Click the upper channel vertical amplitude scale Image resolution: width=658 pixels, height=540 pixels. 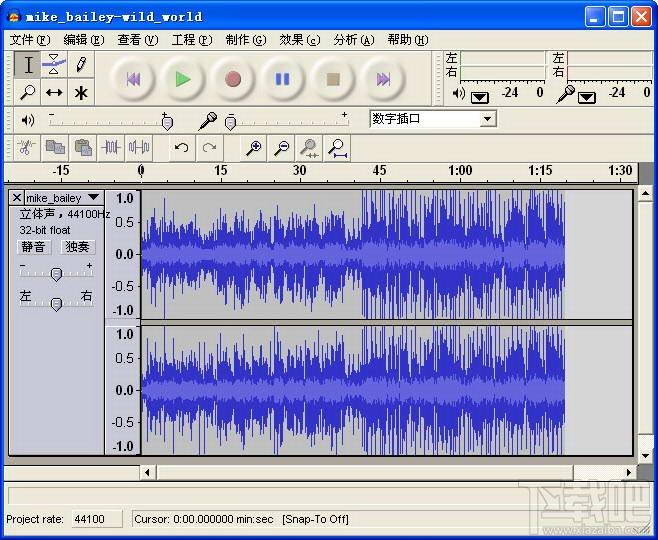point(123,255)
